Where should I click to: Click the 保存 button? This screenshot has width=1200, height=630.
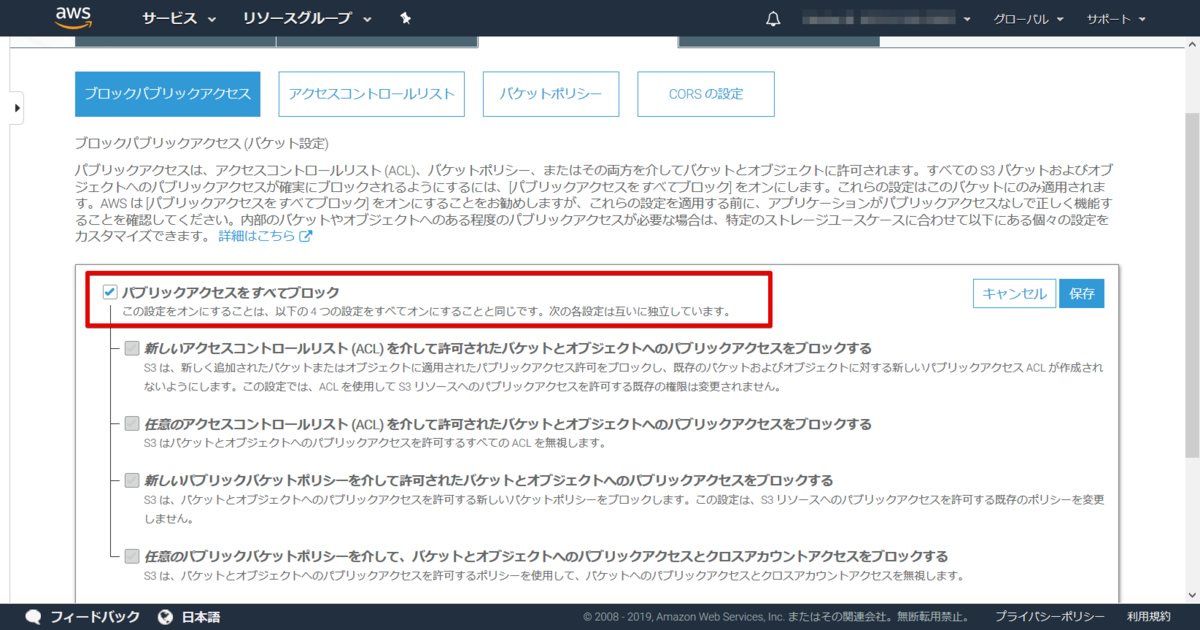1081,294
